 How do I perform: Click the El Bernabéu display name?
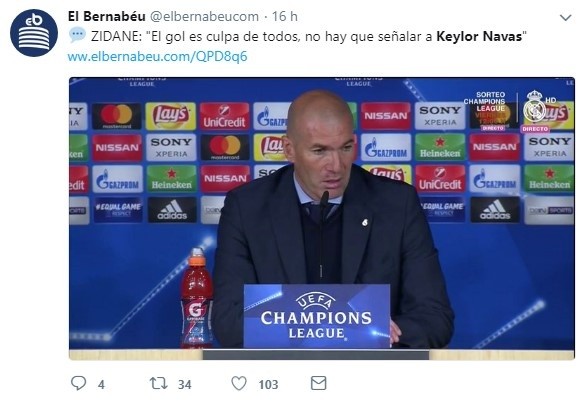(107, 16)
